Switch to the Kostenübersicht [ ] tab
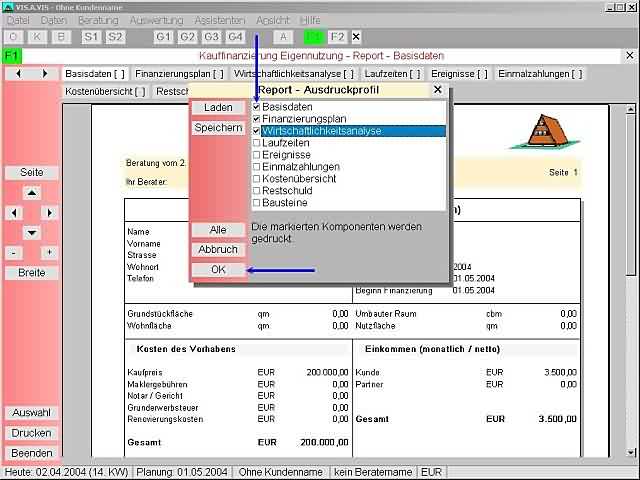640x480 pixels. [x=105, y=91]
